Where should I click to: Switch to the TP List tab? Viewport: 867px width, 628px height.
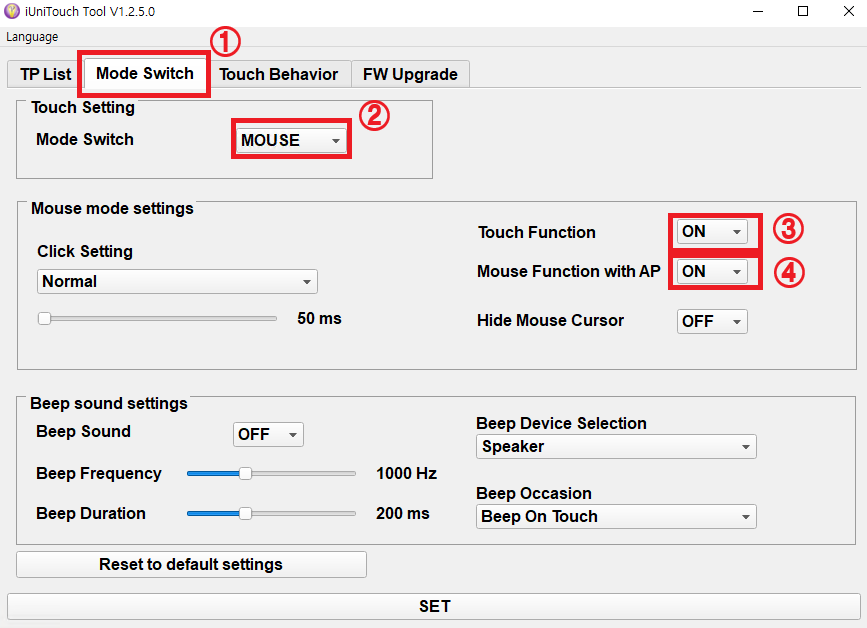(45, 74)
